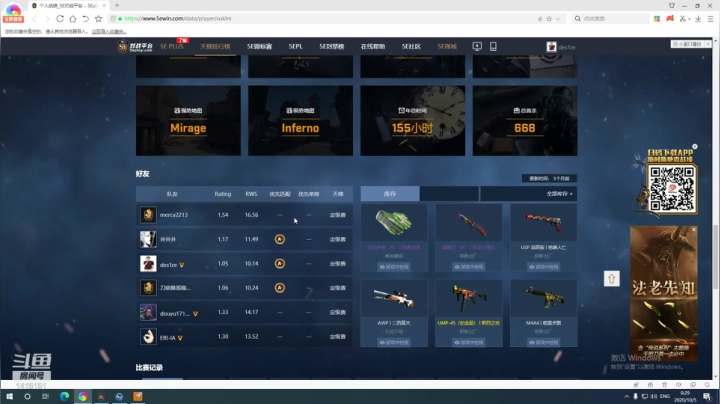Viewport: 720px width, 404px height.
Task: Click douyu171's avatar image
Action: pyautogui.click(x=148, y=312)
